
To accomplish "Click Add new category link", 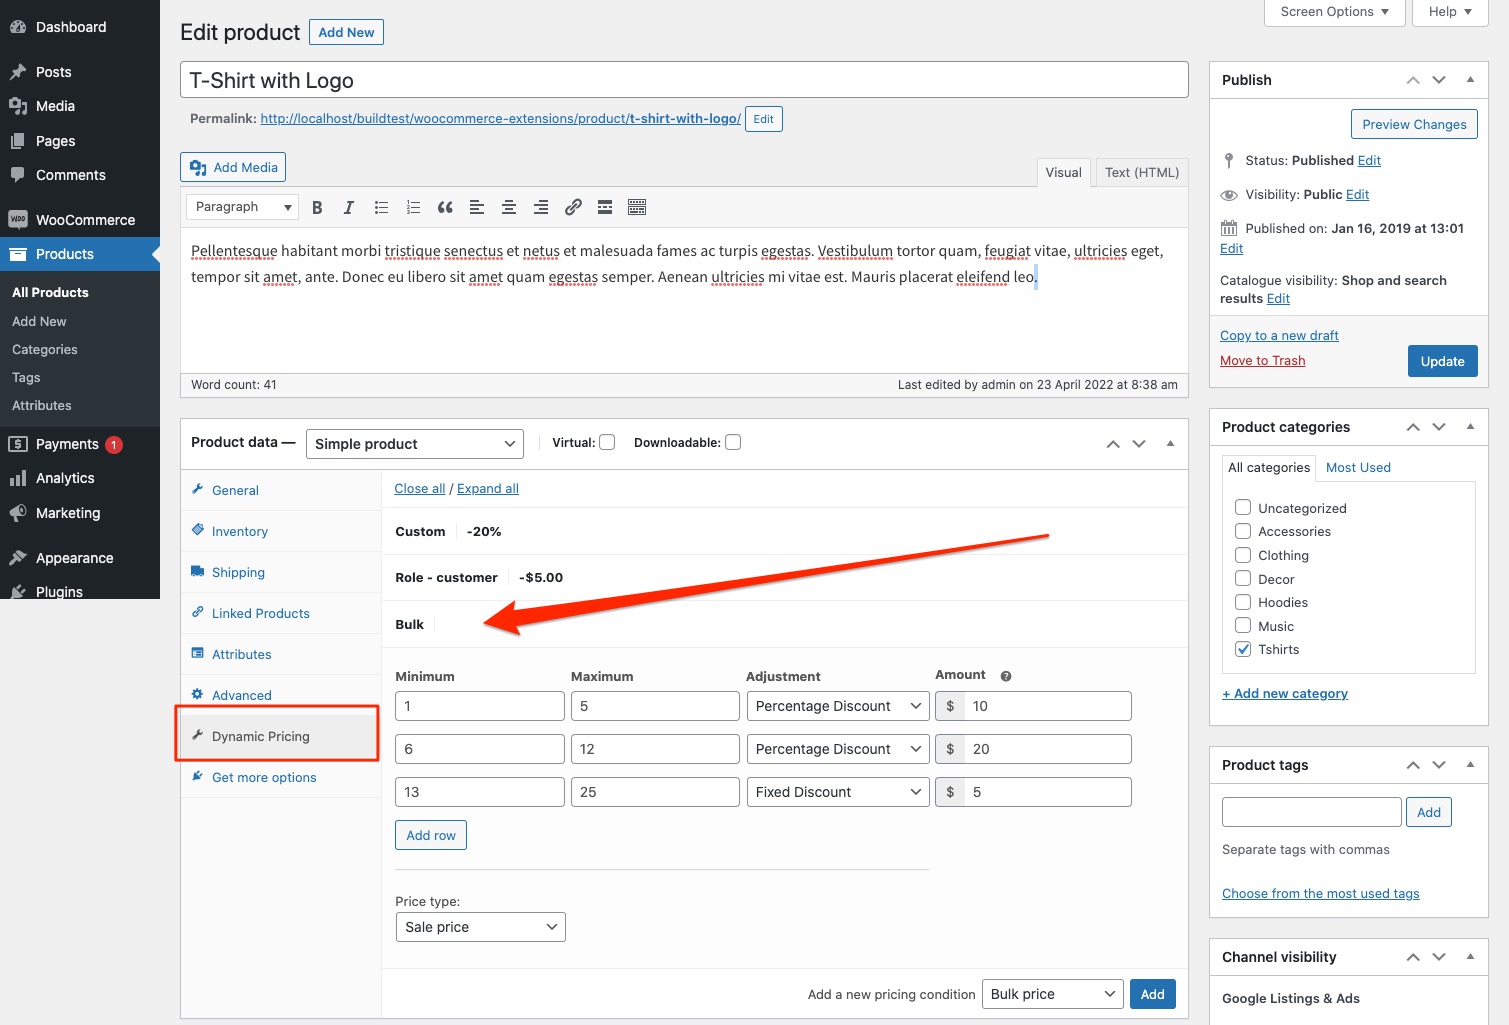I will point(1285,694).
